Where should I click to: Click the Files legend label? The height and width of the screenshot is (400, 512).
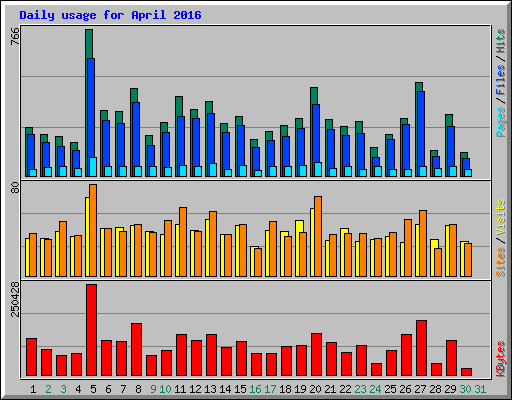click(x=500, y=80)
